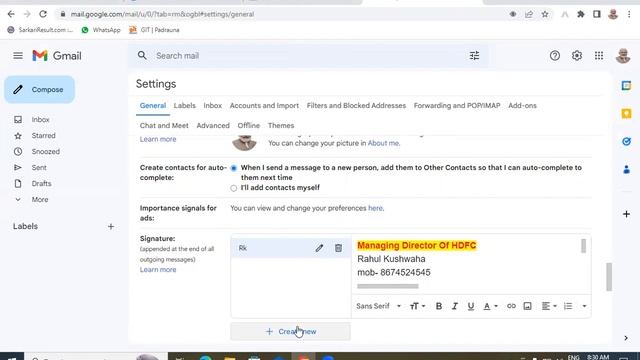Expand more formatting options arrow
This screenshot has height=360, width=640.
click(584, 306)
